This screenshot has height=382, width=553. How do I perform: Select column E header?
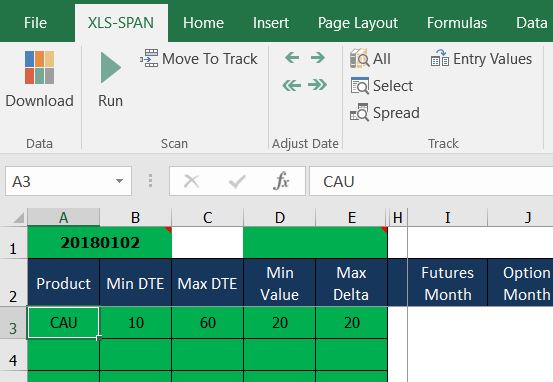pyautogui.click(x=352, y=217)
